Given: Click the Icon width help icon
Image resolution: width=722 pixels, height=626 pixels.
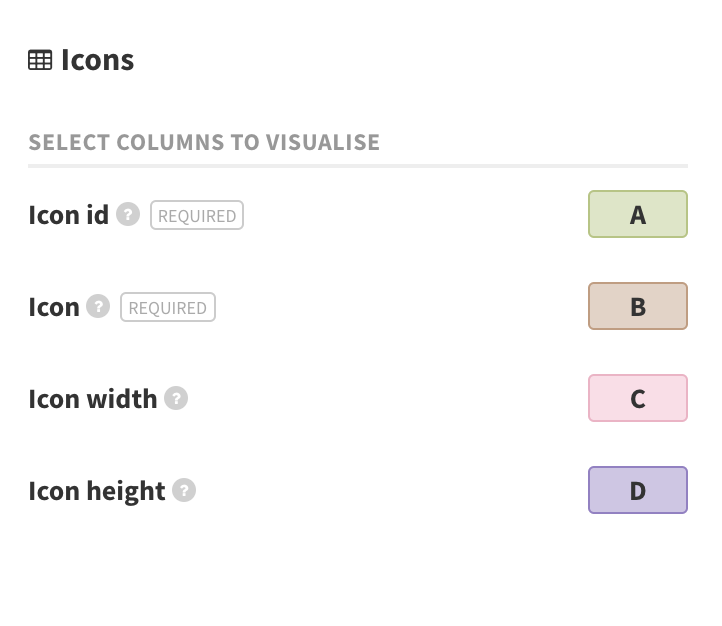Looking at the screenshot, I should (x=176, y=398).
